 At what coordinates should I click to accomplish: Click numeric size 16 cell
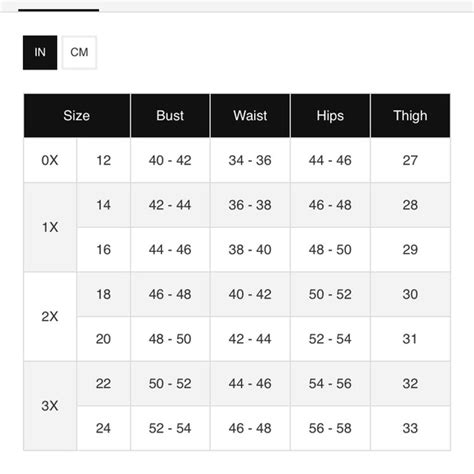click(103, 250)
